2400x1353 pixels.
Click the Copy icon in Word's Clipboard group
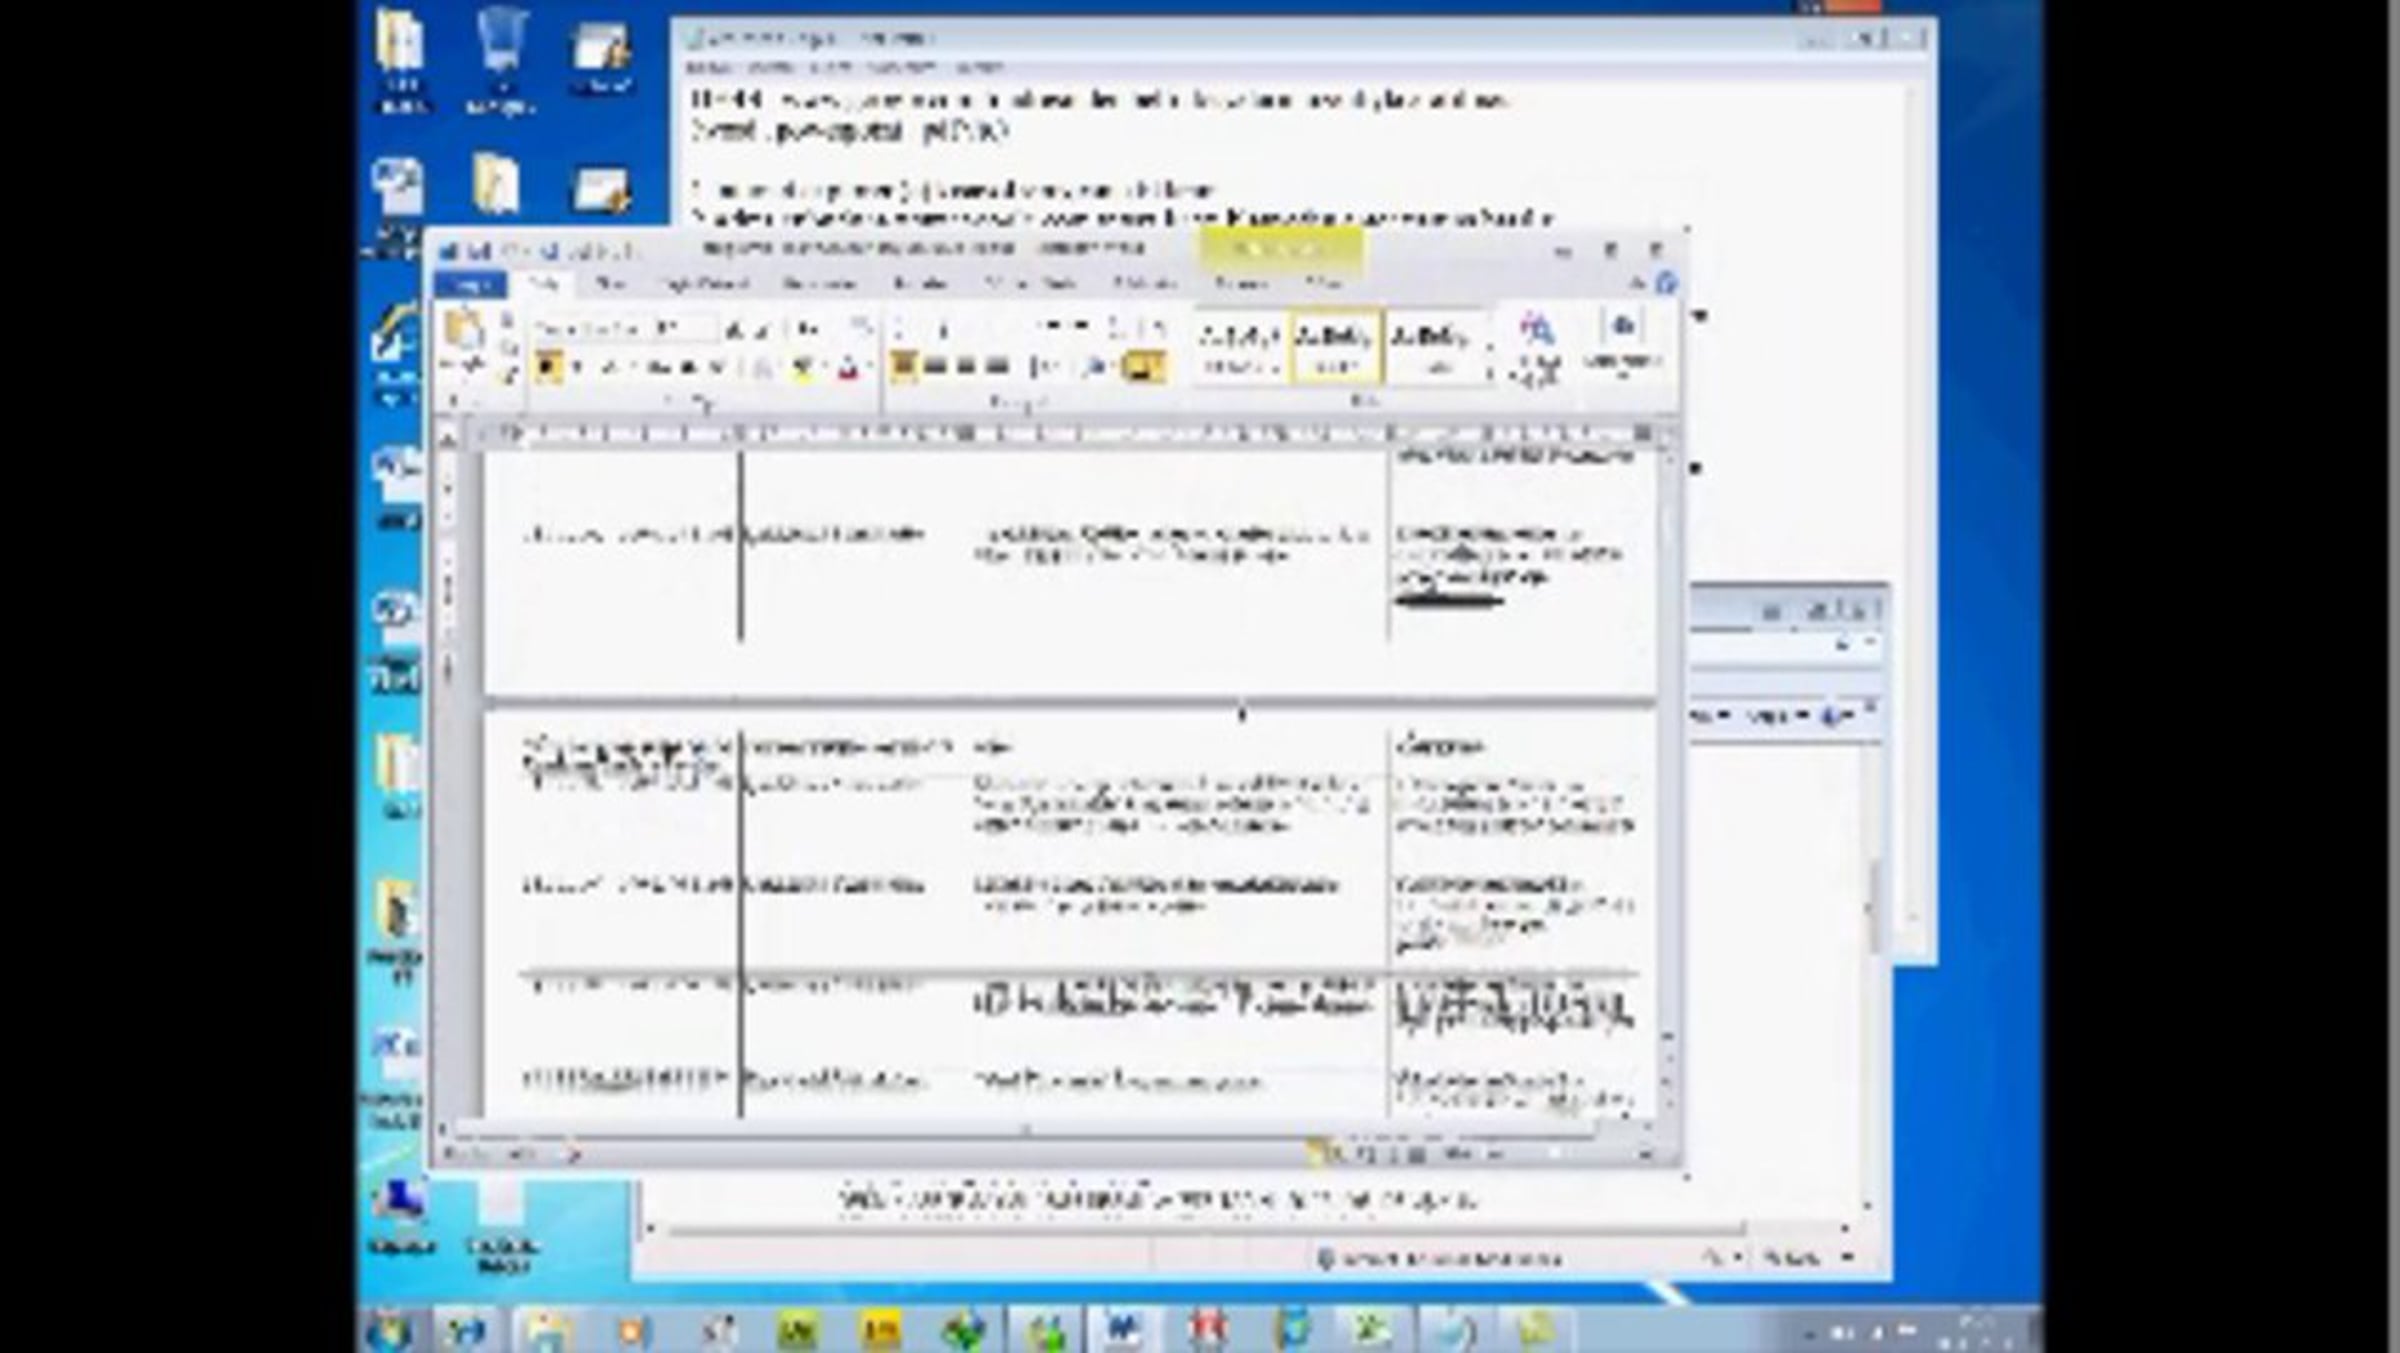507,348
